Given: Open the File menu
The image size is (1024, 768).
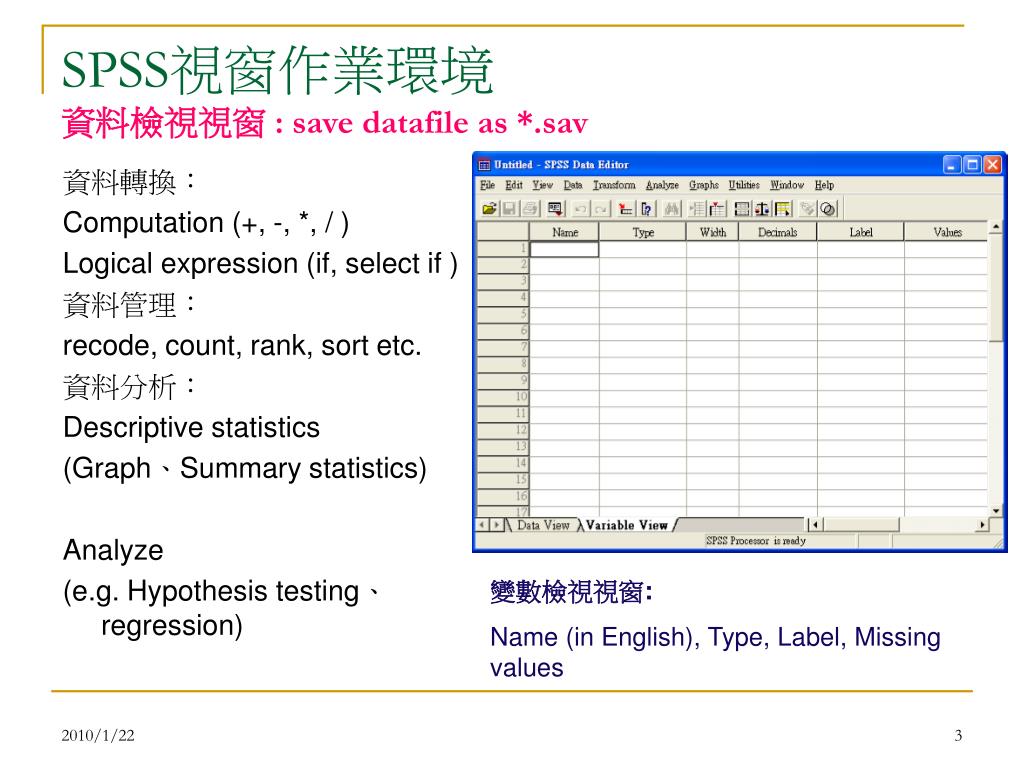Looking at the screenshot, I should [487, 185].
